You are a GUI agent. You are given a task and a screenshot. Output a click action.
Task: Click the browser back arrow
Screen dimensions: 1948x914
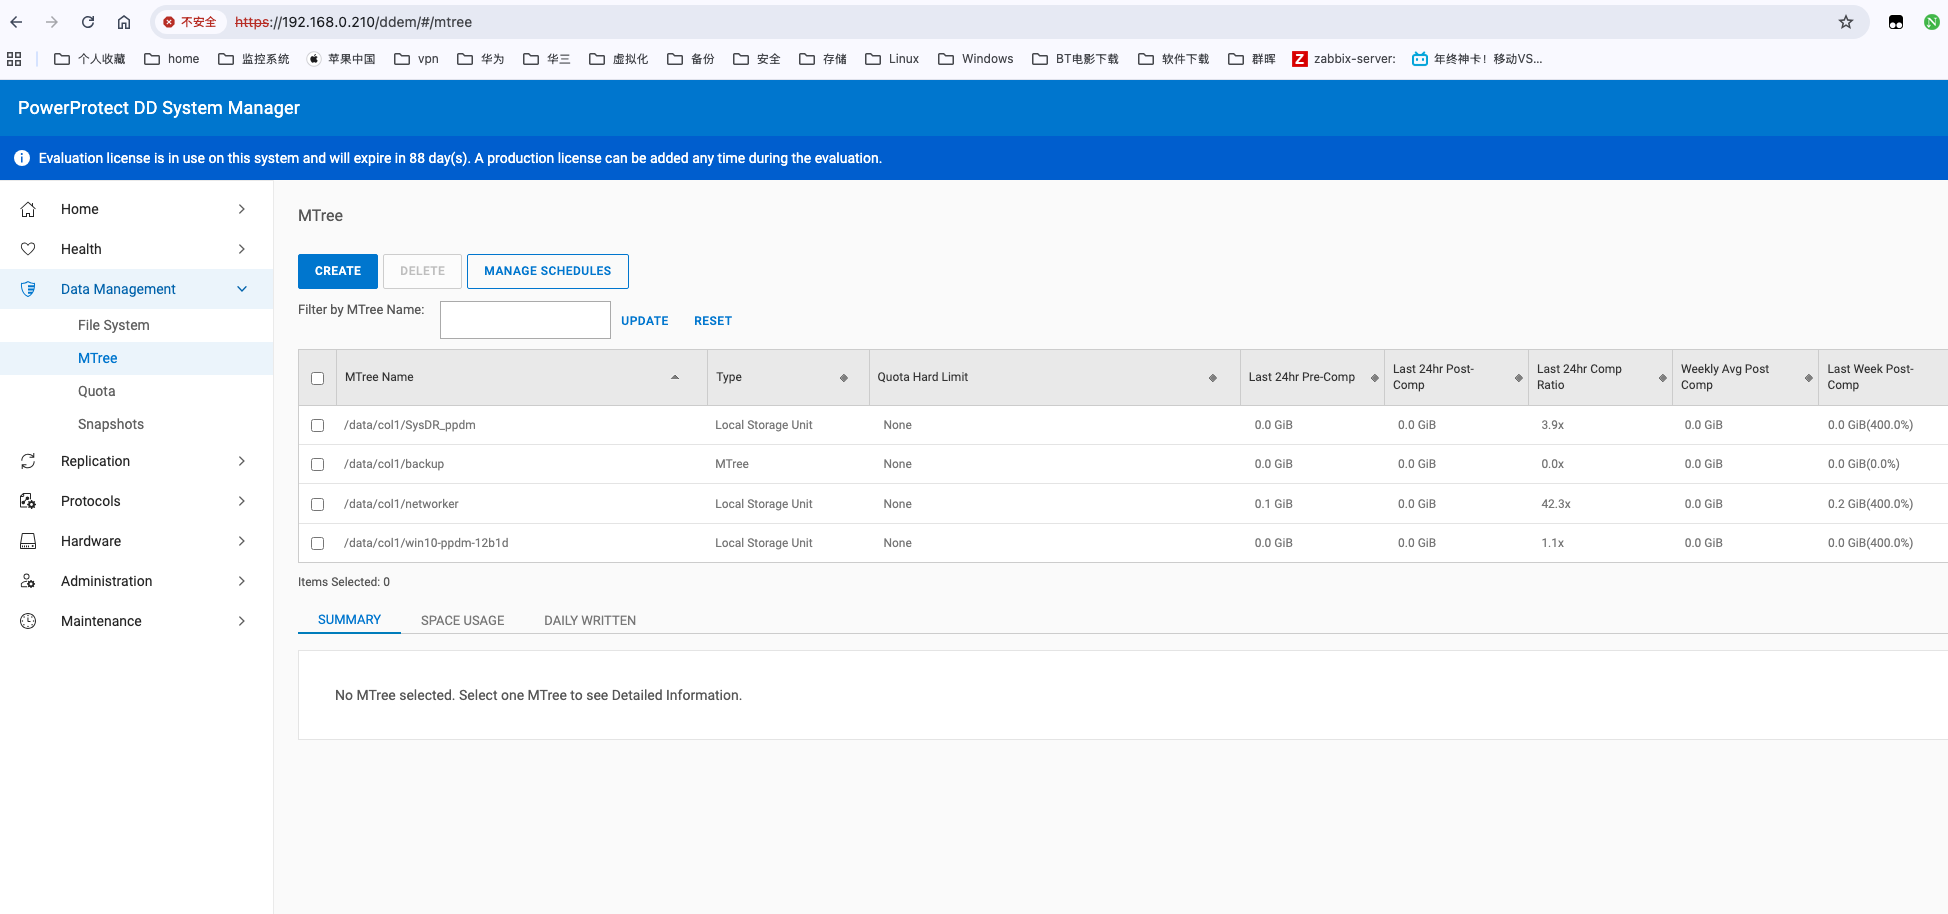pyautogui.click(x=16, y=22)
